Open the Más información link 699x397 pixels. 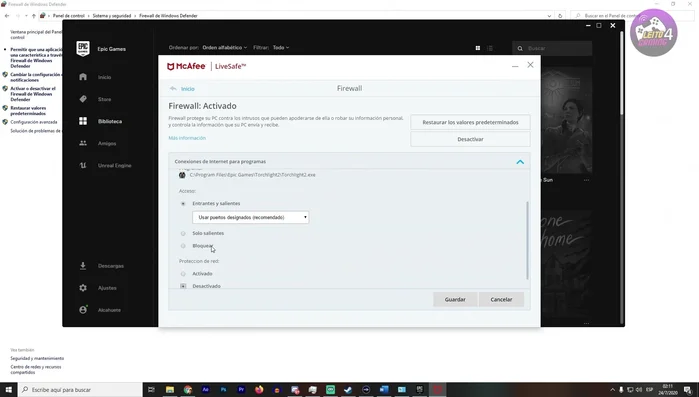(x=187, y=138)
